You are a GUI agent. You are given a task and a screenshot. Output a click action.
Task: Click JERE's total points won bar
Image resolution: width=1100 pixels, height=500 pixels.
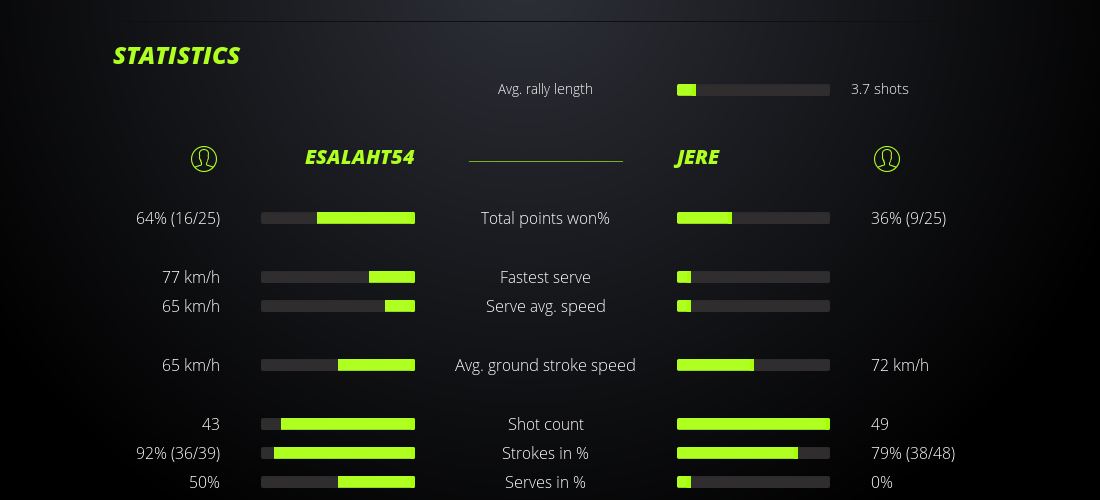click(753, 218)
